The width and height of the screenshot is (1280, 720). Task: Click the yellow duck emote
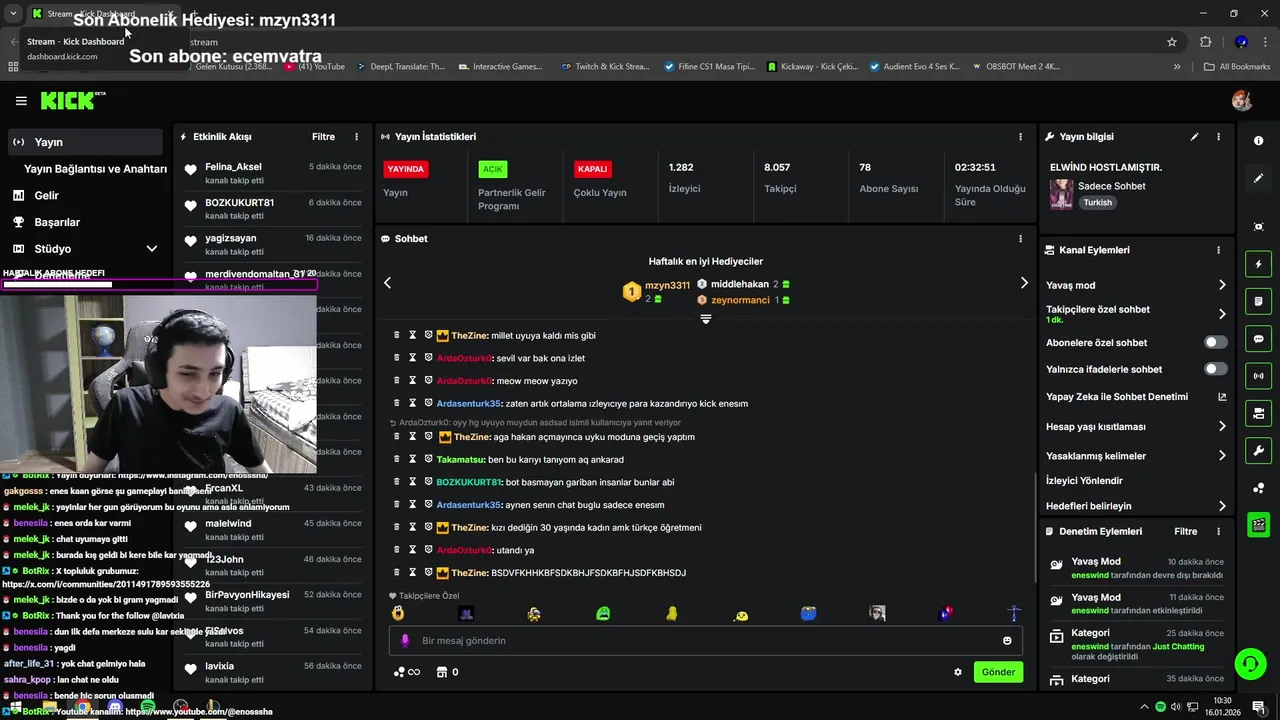(672, 613)
